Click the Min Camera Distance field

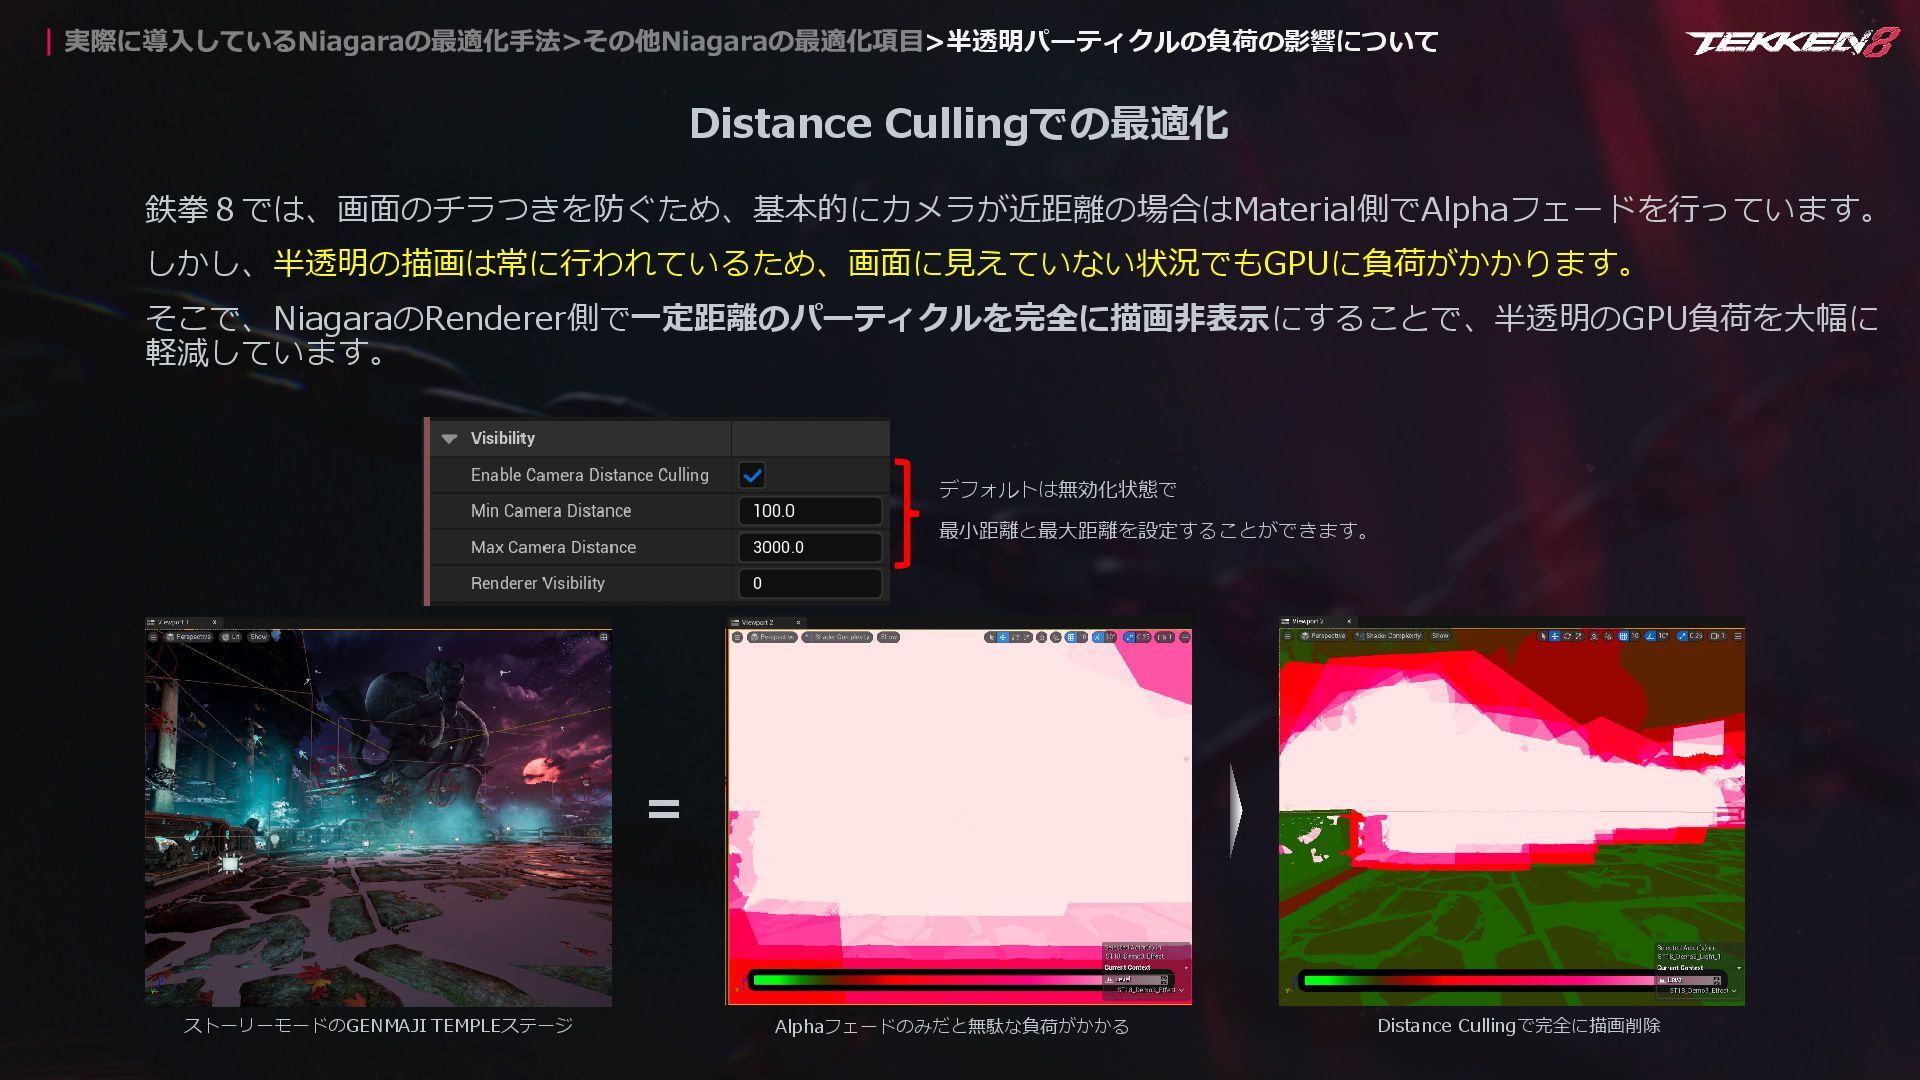tap(809, 511)
